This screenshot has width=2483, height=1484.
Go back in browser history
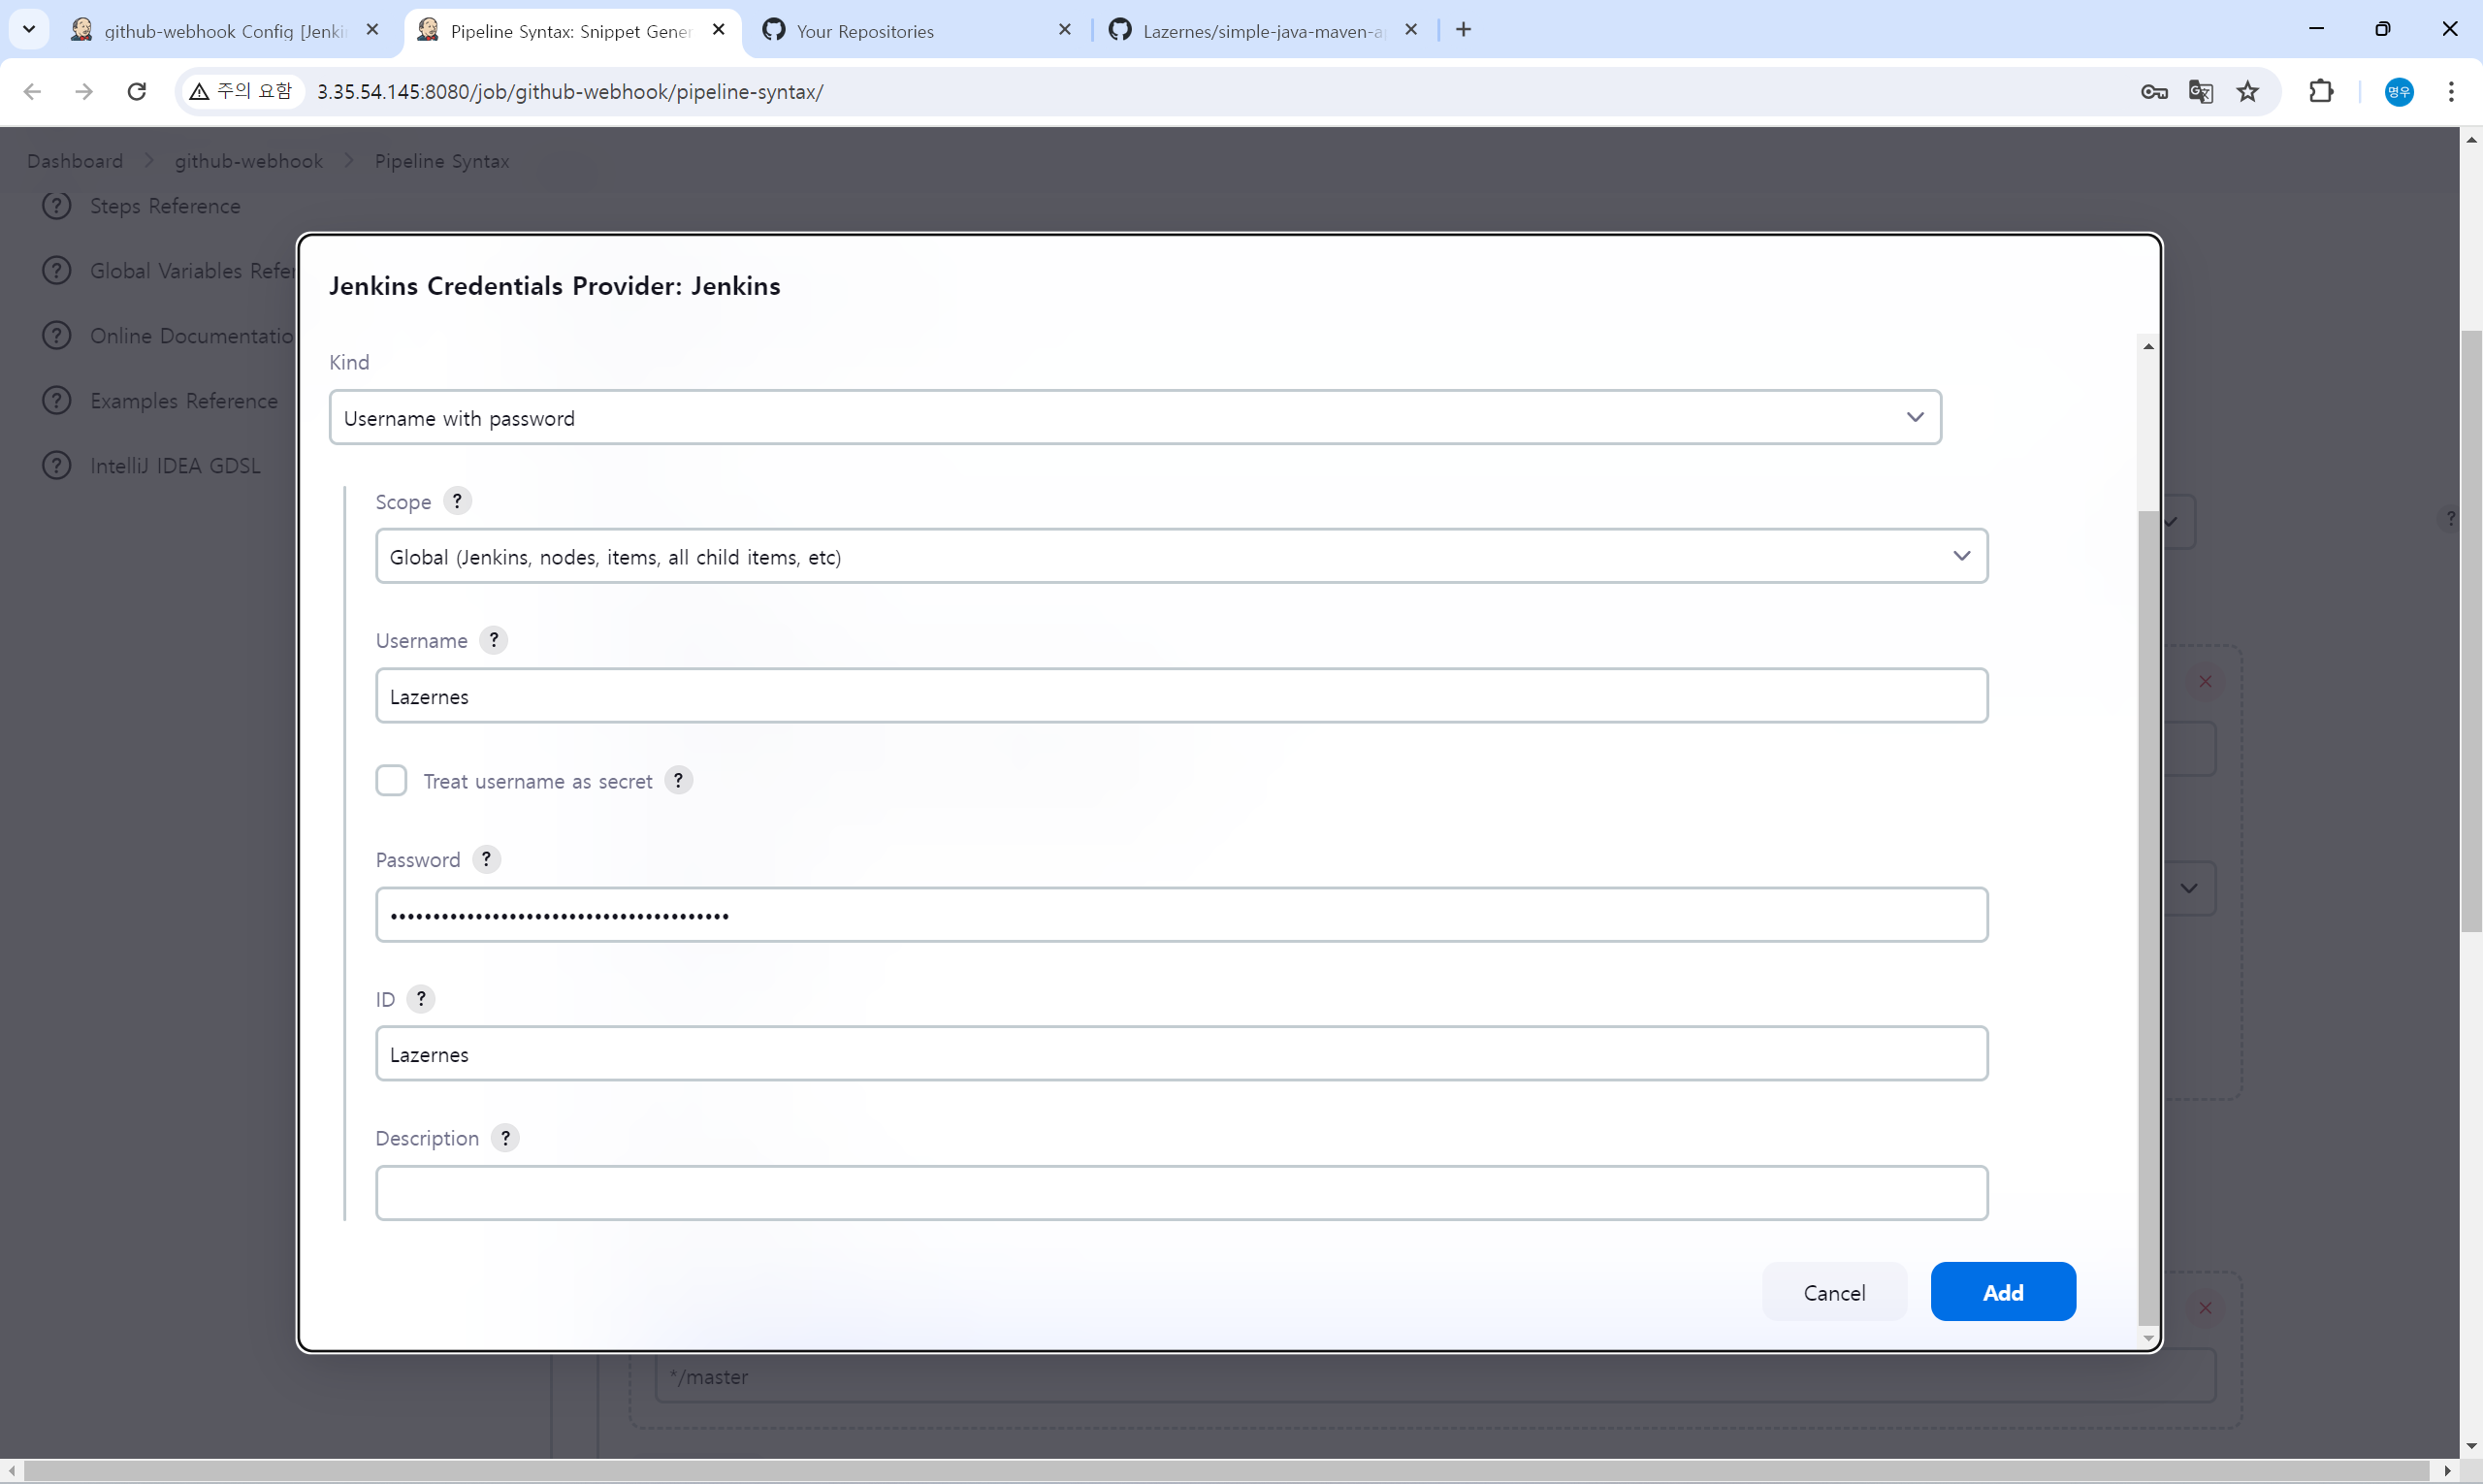point(32,92)
